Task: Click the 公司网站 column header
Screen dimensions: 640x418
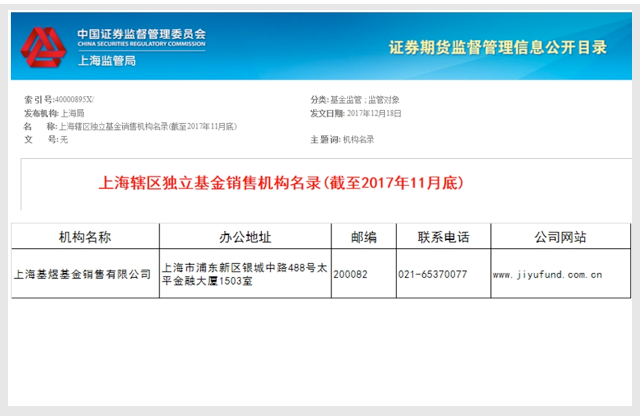Action: coord(560,236)
